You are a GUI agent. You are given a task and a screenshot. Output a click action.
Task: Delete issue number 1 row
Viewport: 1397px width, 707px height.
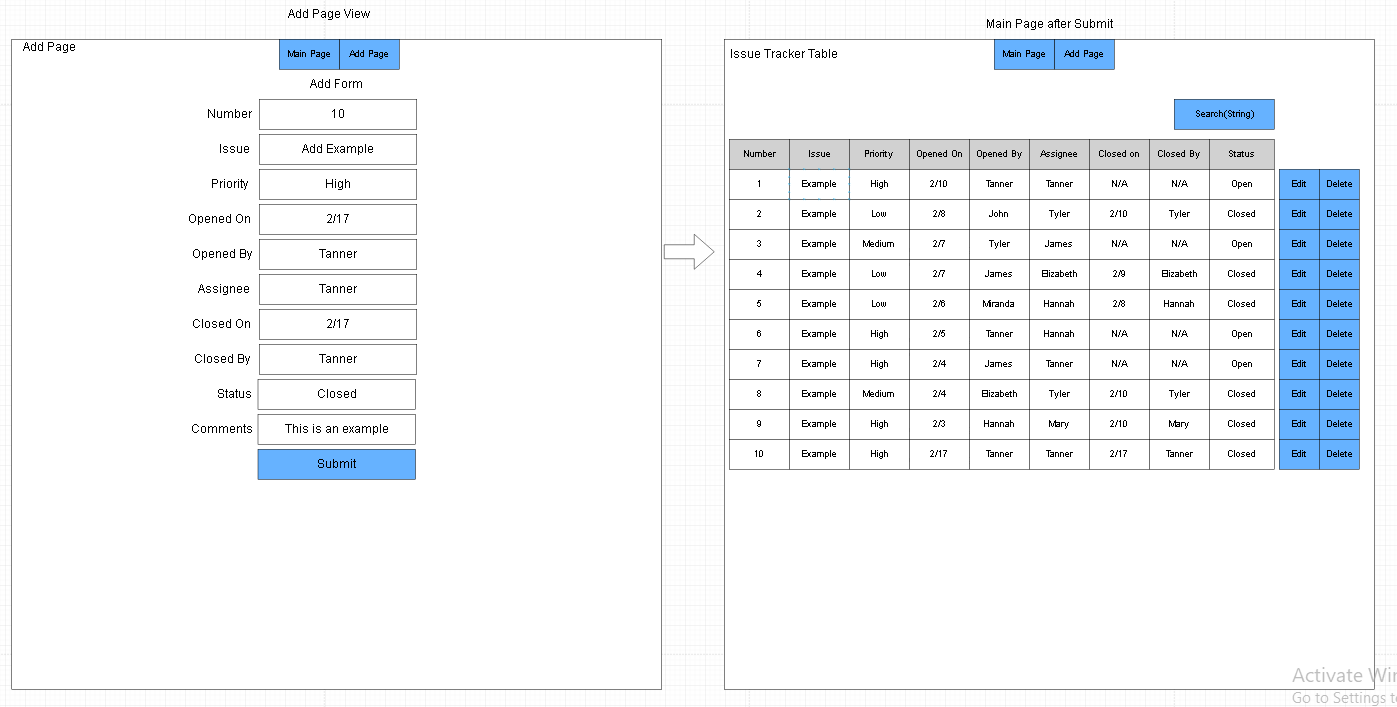[x=1339, y=184]
